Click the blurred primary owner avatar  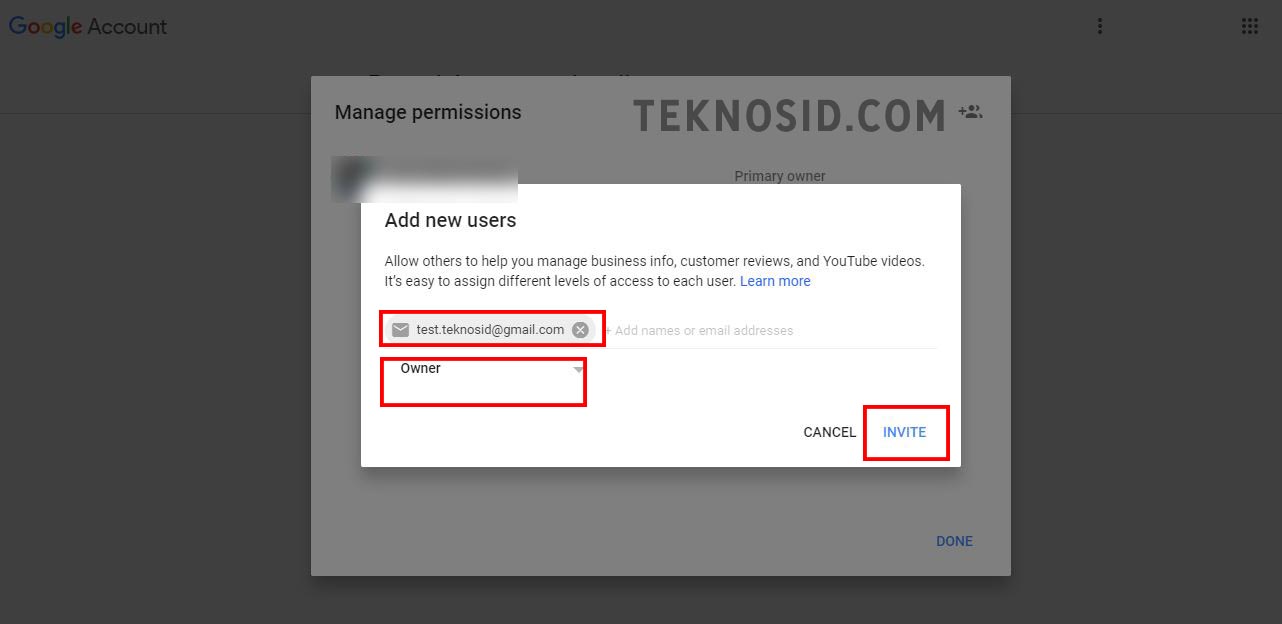click(354, 177)
